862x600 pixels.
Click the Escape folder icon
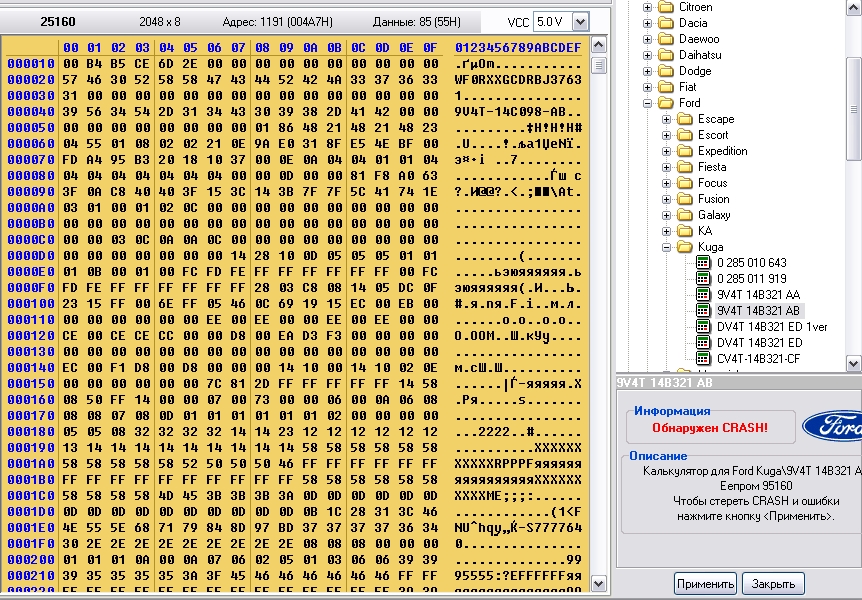(685, 119)
